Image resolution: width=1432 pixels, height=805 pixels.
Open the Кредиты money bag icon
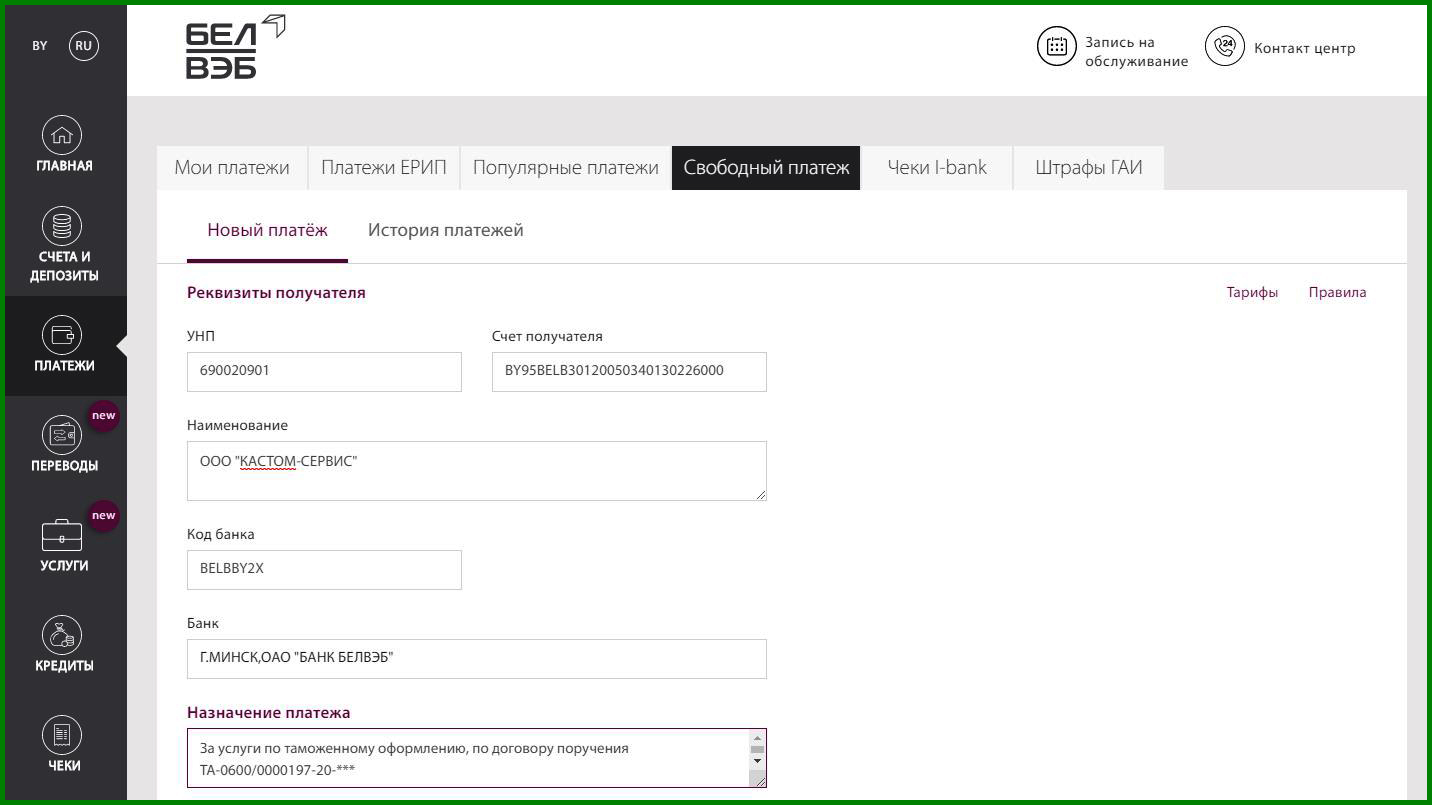click(x=62, y=635)
